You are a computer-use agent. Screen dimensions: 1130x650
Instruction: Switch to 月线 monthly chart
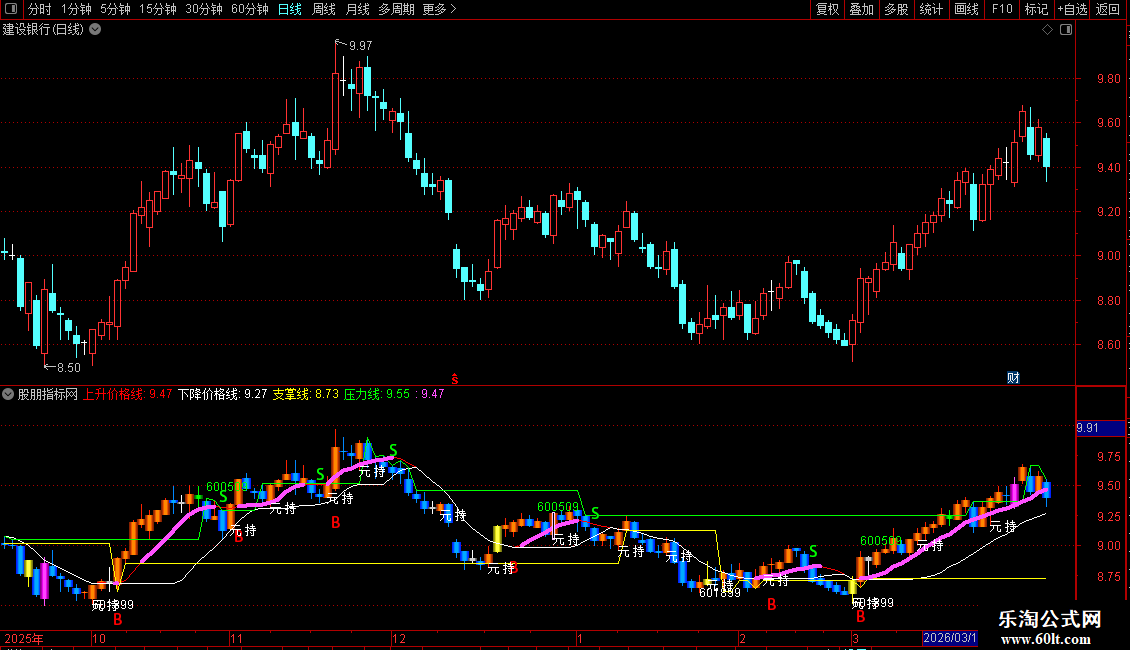pyautogui.click(x=357, y=9)
